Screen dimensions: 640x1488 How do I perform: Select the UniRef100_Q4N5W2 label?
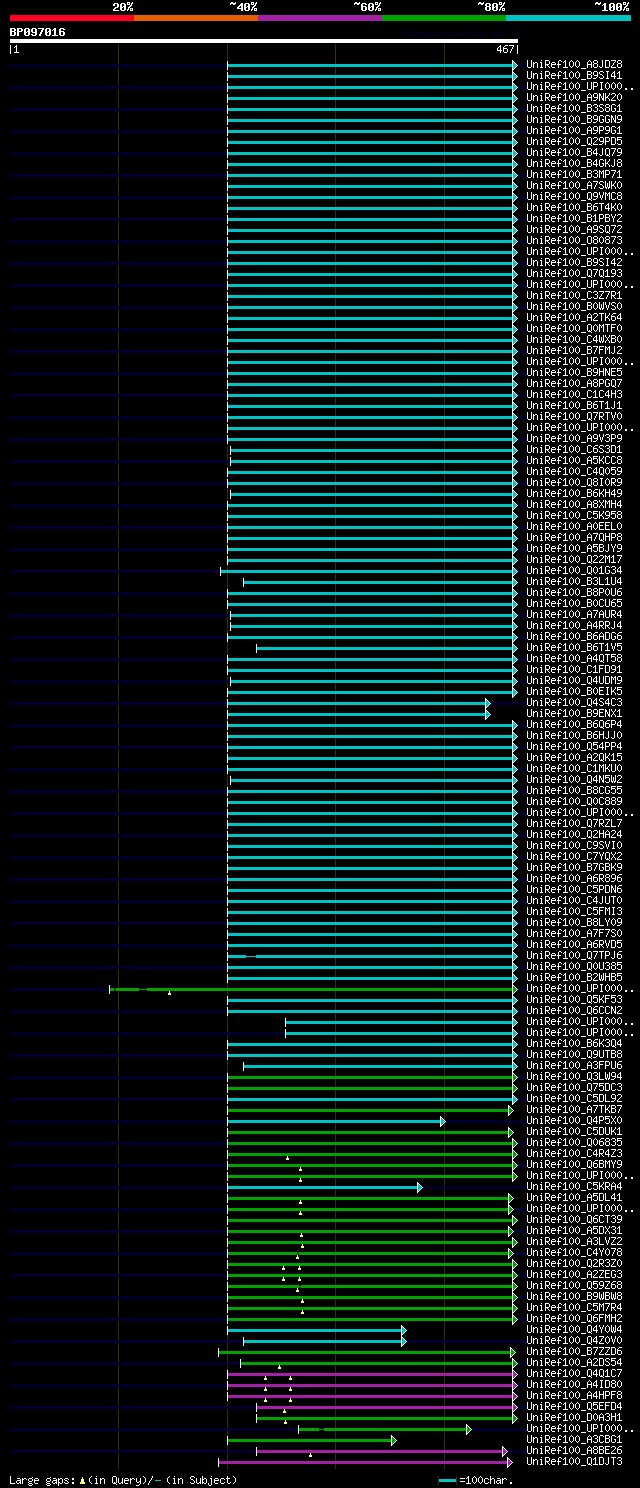[574, 779]
